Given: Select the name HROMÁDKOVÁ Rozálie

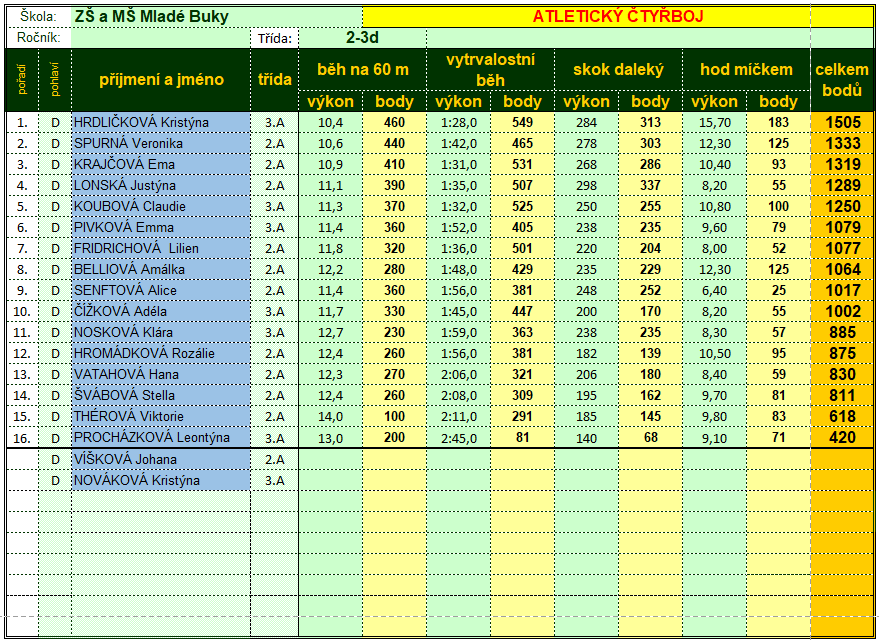Looking at the screenshot, I should tap(161, 354).
